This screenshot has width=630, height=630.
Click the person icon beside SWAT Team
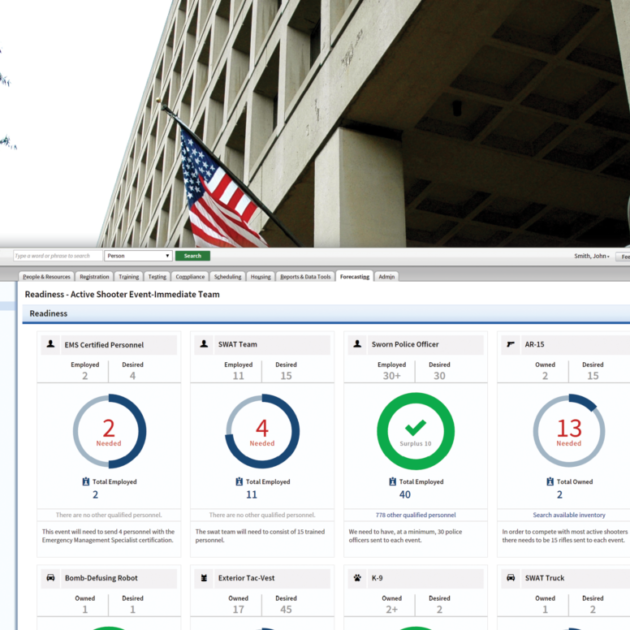(x=204, y=344)
